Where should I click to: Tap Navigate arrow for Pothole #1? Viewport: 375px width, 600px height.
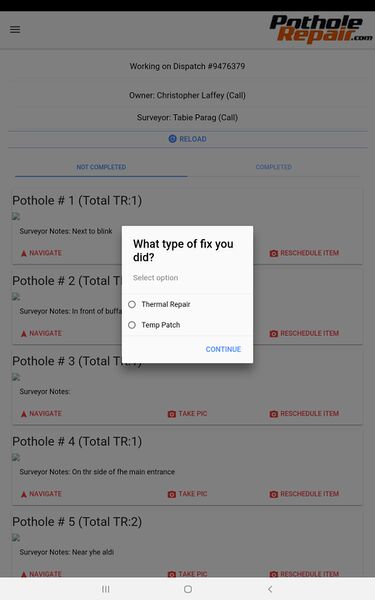point(24,253)
